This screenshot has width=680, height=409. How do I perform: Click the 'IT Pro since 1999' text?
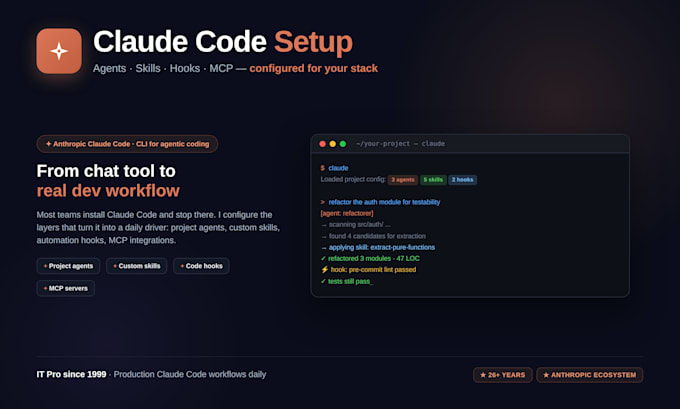(72, 374)
